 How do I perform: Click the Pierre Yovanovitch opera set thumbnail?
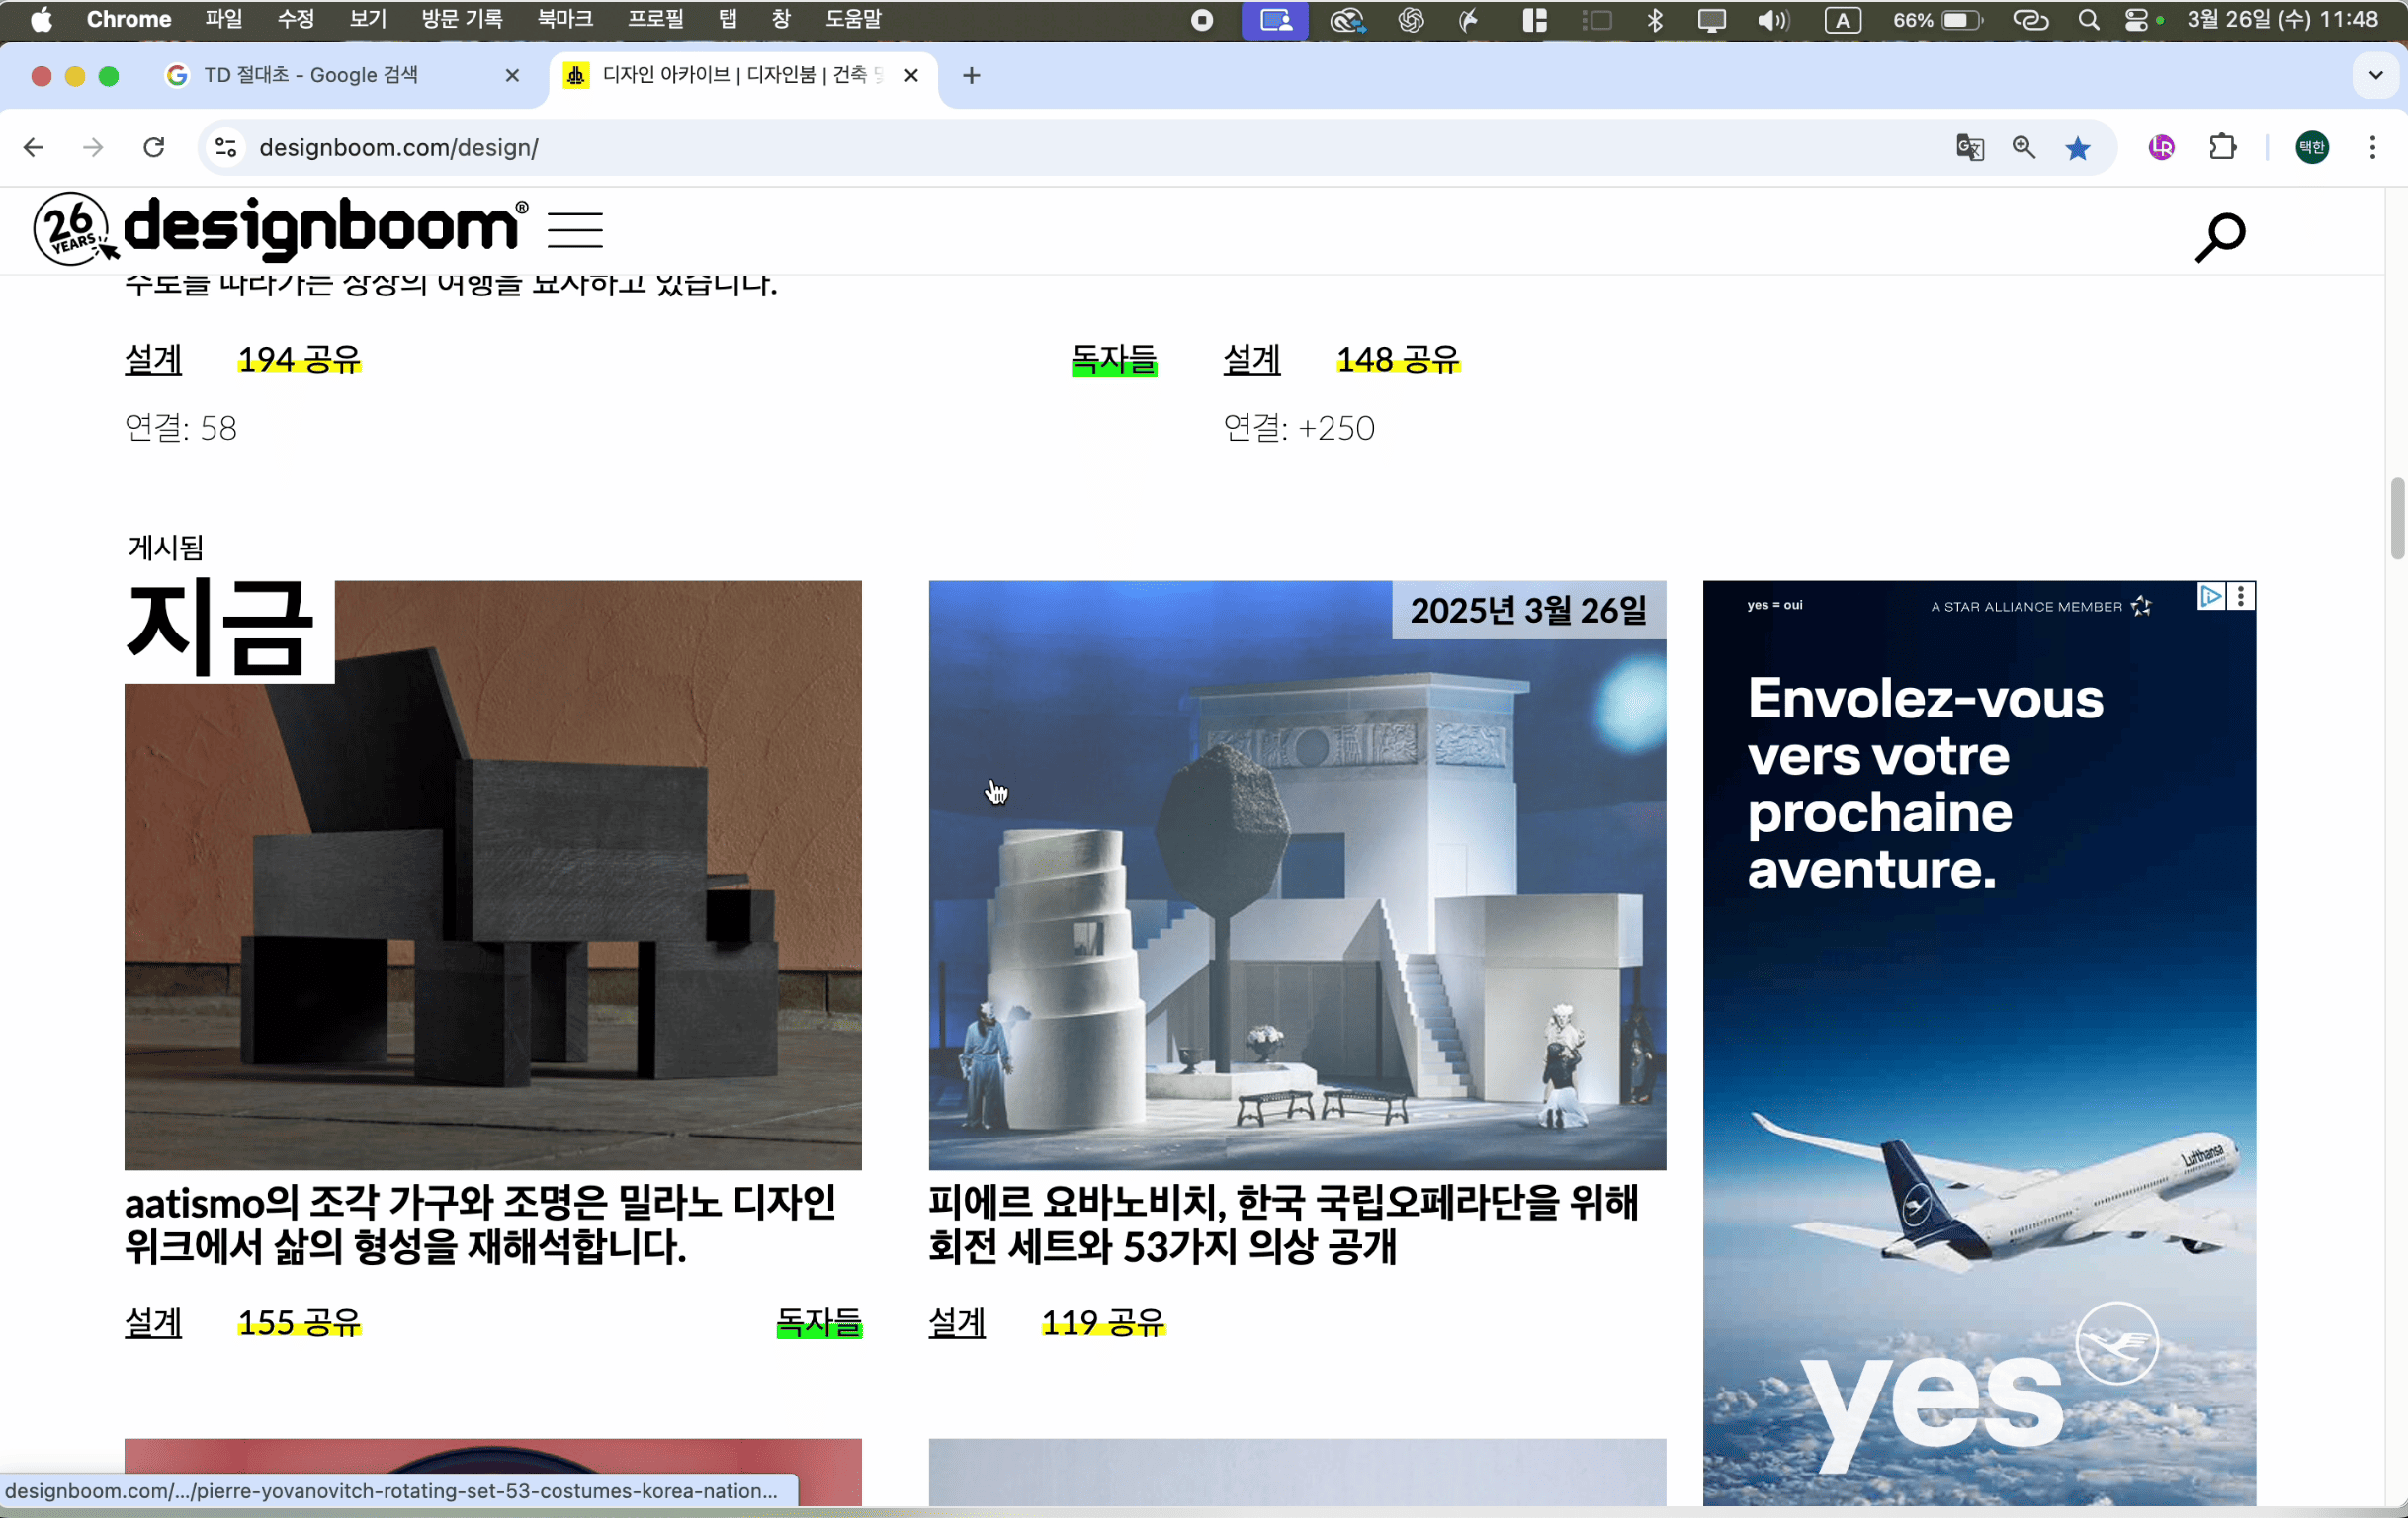tap(1296, 875)
